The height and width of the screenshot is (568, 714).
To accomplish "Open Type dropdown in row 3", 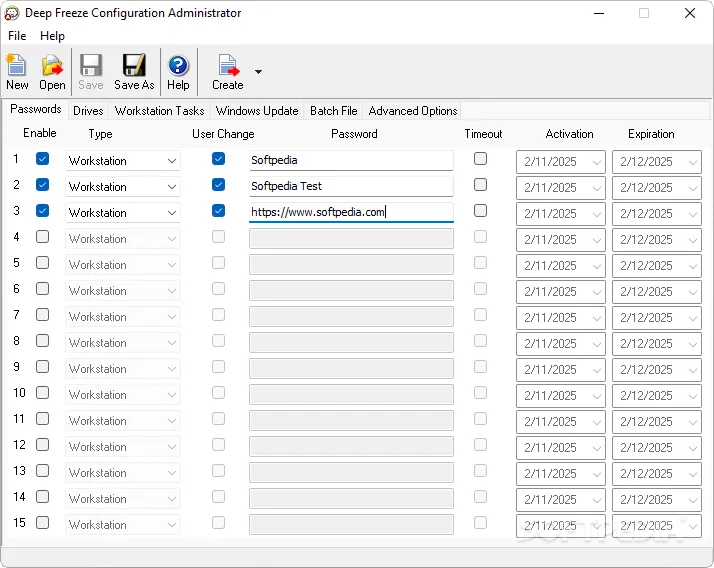I will click(x=122, y=213).
